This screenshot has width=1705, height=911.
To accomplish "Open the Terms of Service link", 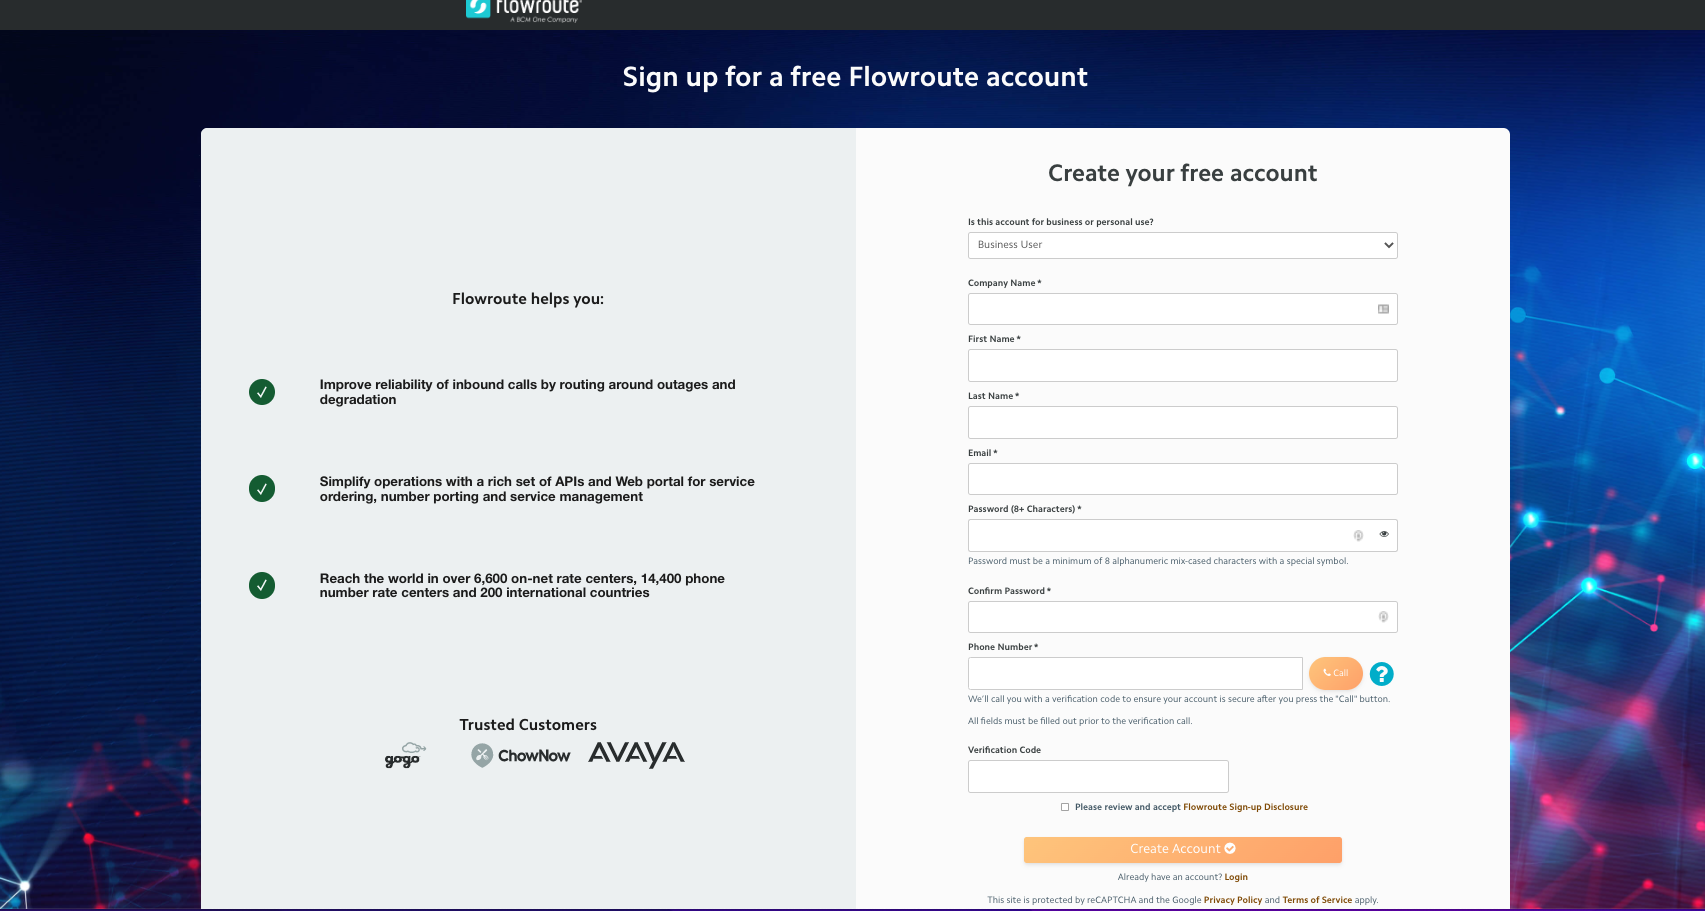I will [x=1316, y=899].
